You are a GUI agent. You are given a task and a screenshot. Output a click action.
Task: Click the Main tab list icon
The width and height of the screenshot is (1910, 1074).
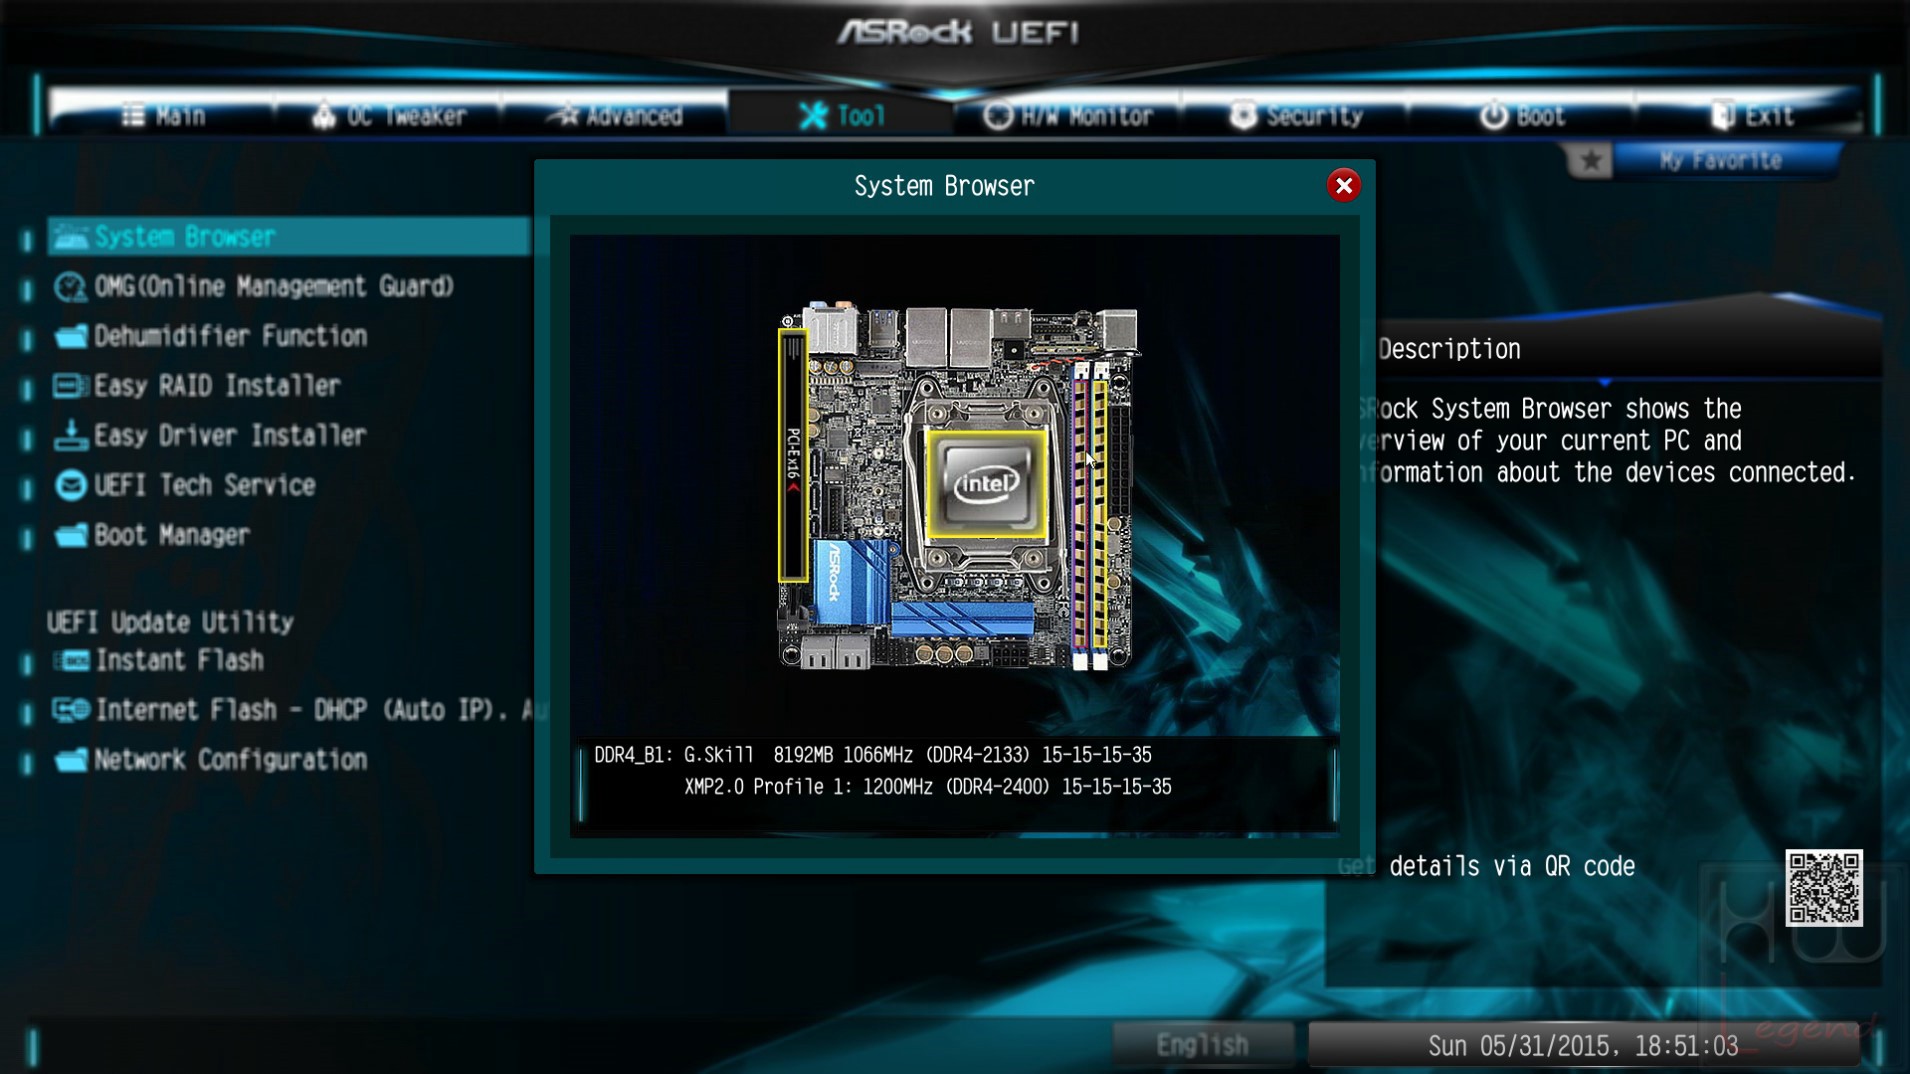click(x=133, y=115)
